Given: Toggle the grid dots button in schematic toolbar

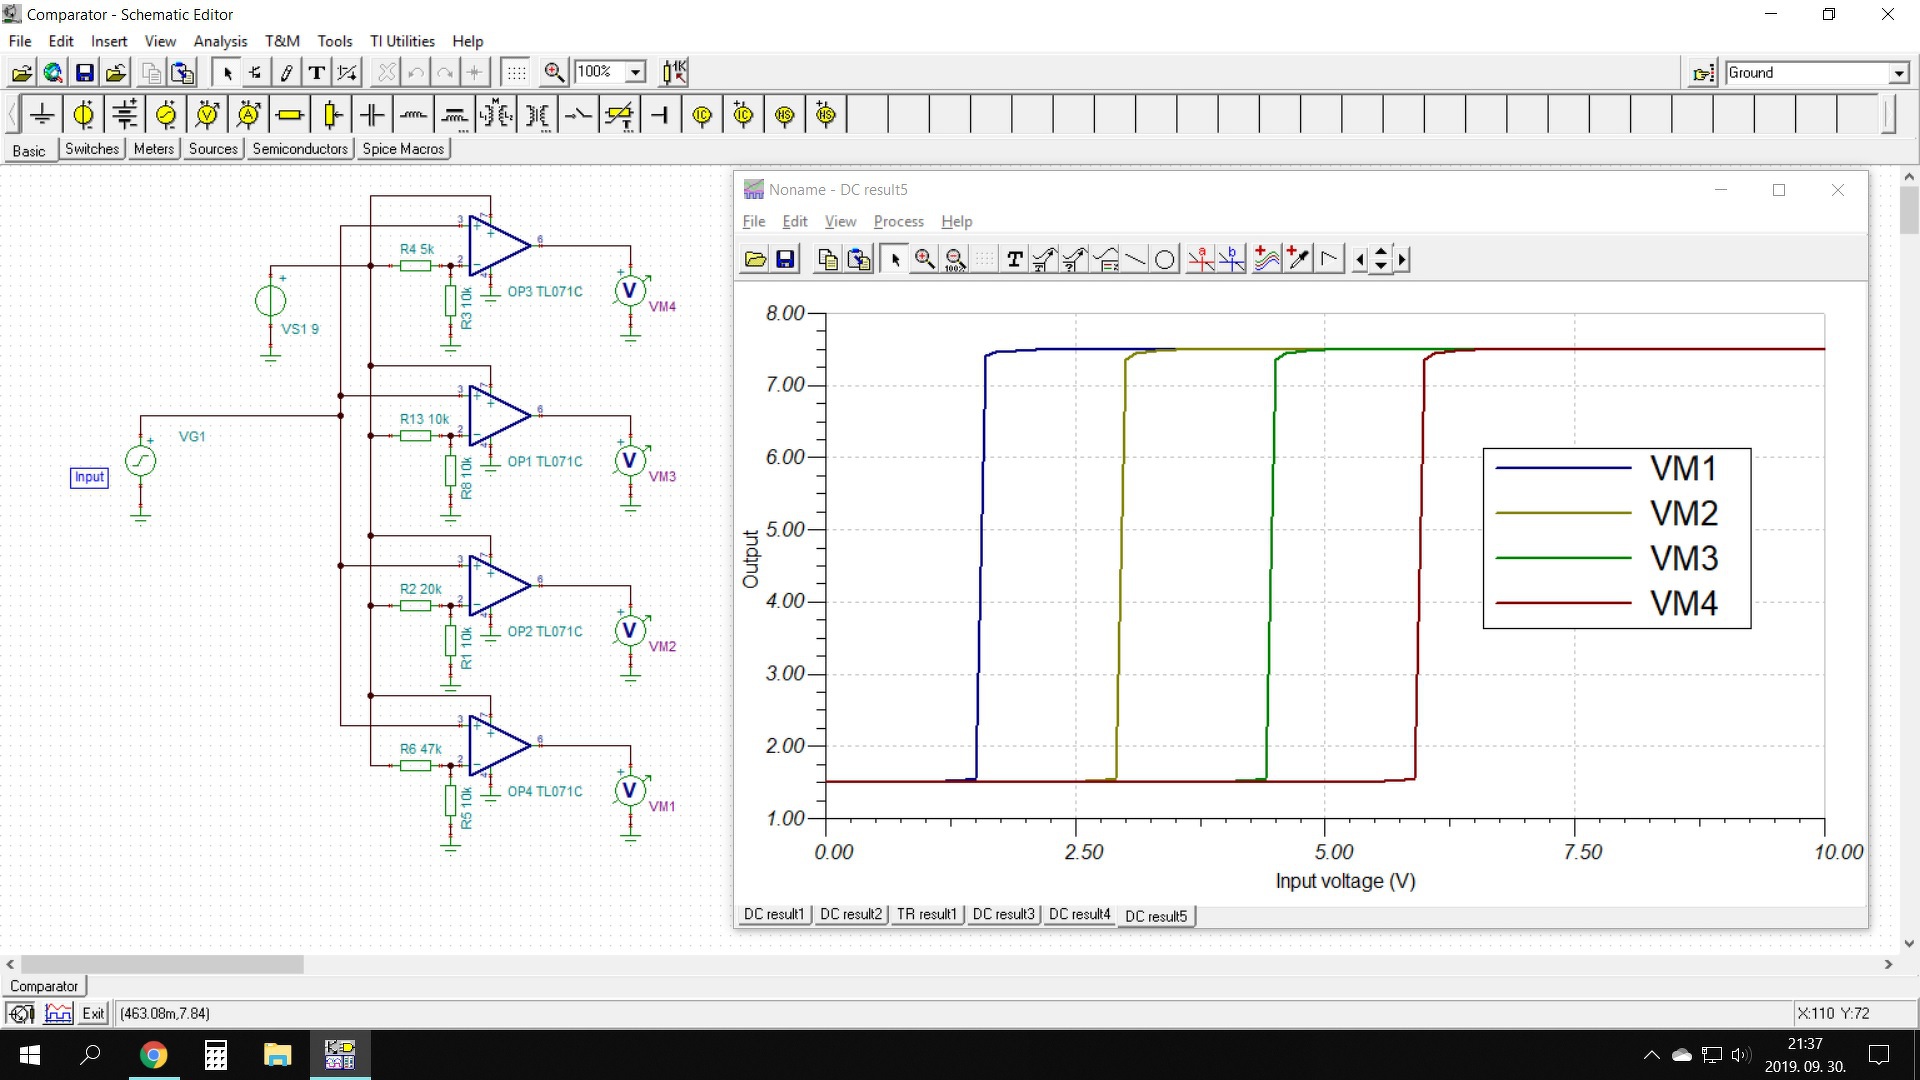Looking at the screenshot, I should coord(516,72).
